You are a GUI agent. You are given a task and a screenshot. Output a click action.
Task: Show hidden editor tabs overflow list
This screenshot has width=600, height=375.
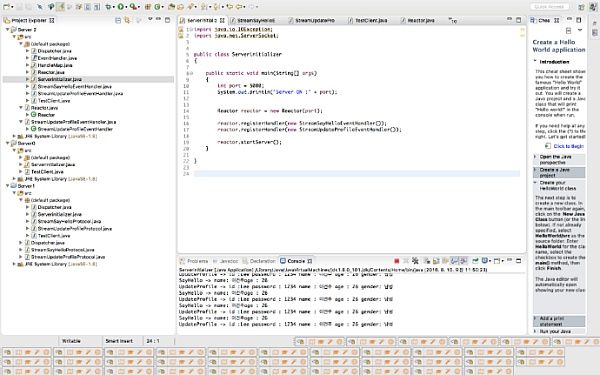point(453,20)
